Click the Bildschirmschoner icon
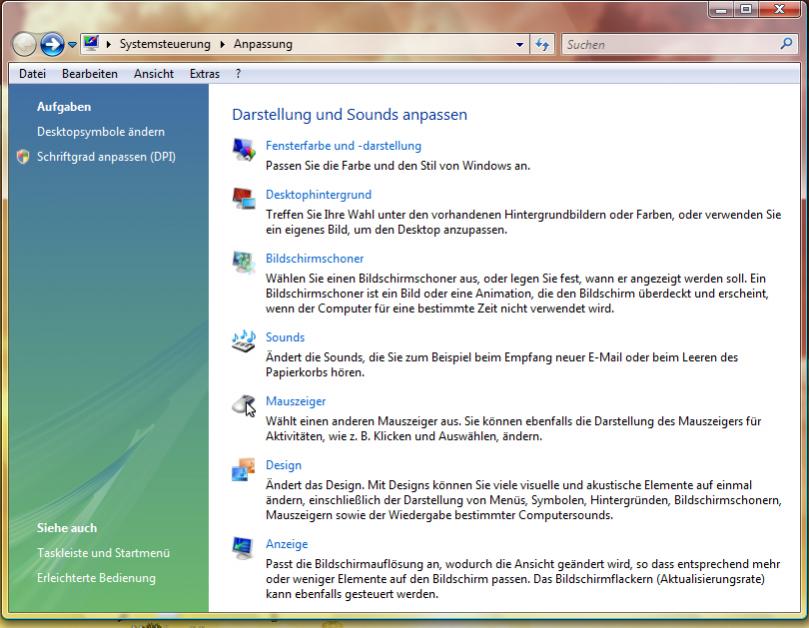 pyautogui.click(x=244, y=263)
